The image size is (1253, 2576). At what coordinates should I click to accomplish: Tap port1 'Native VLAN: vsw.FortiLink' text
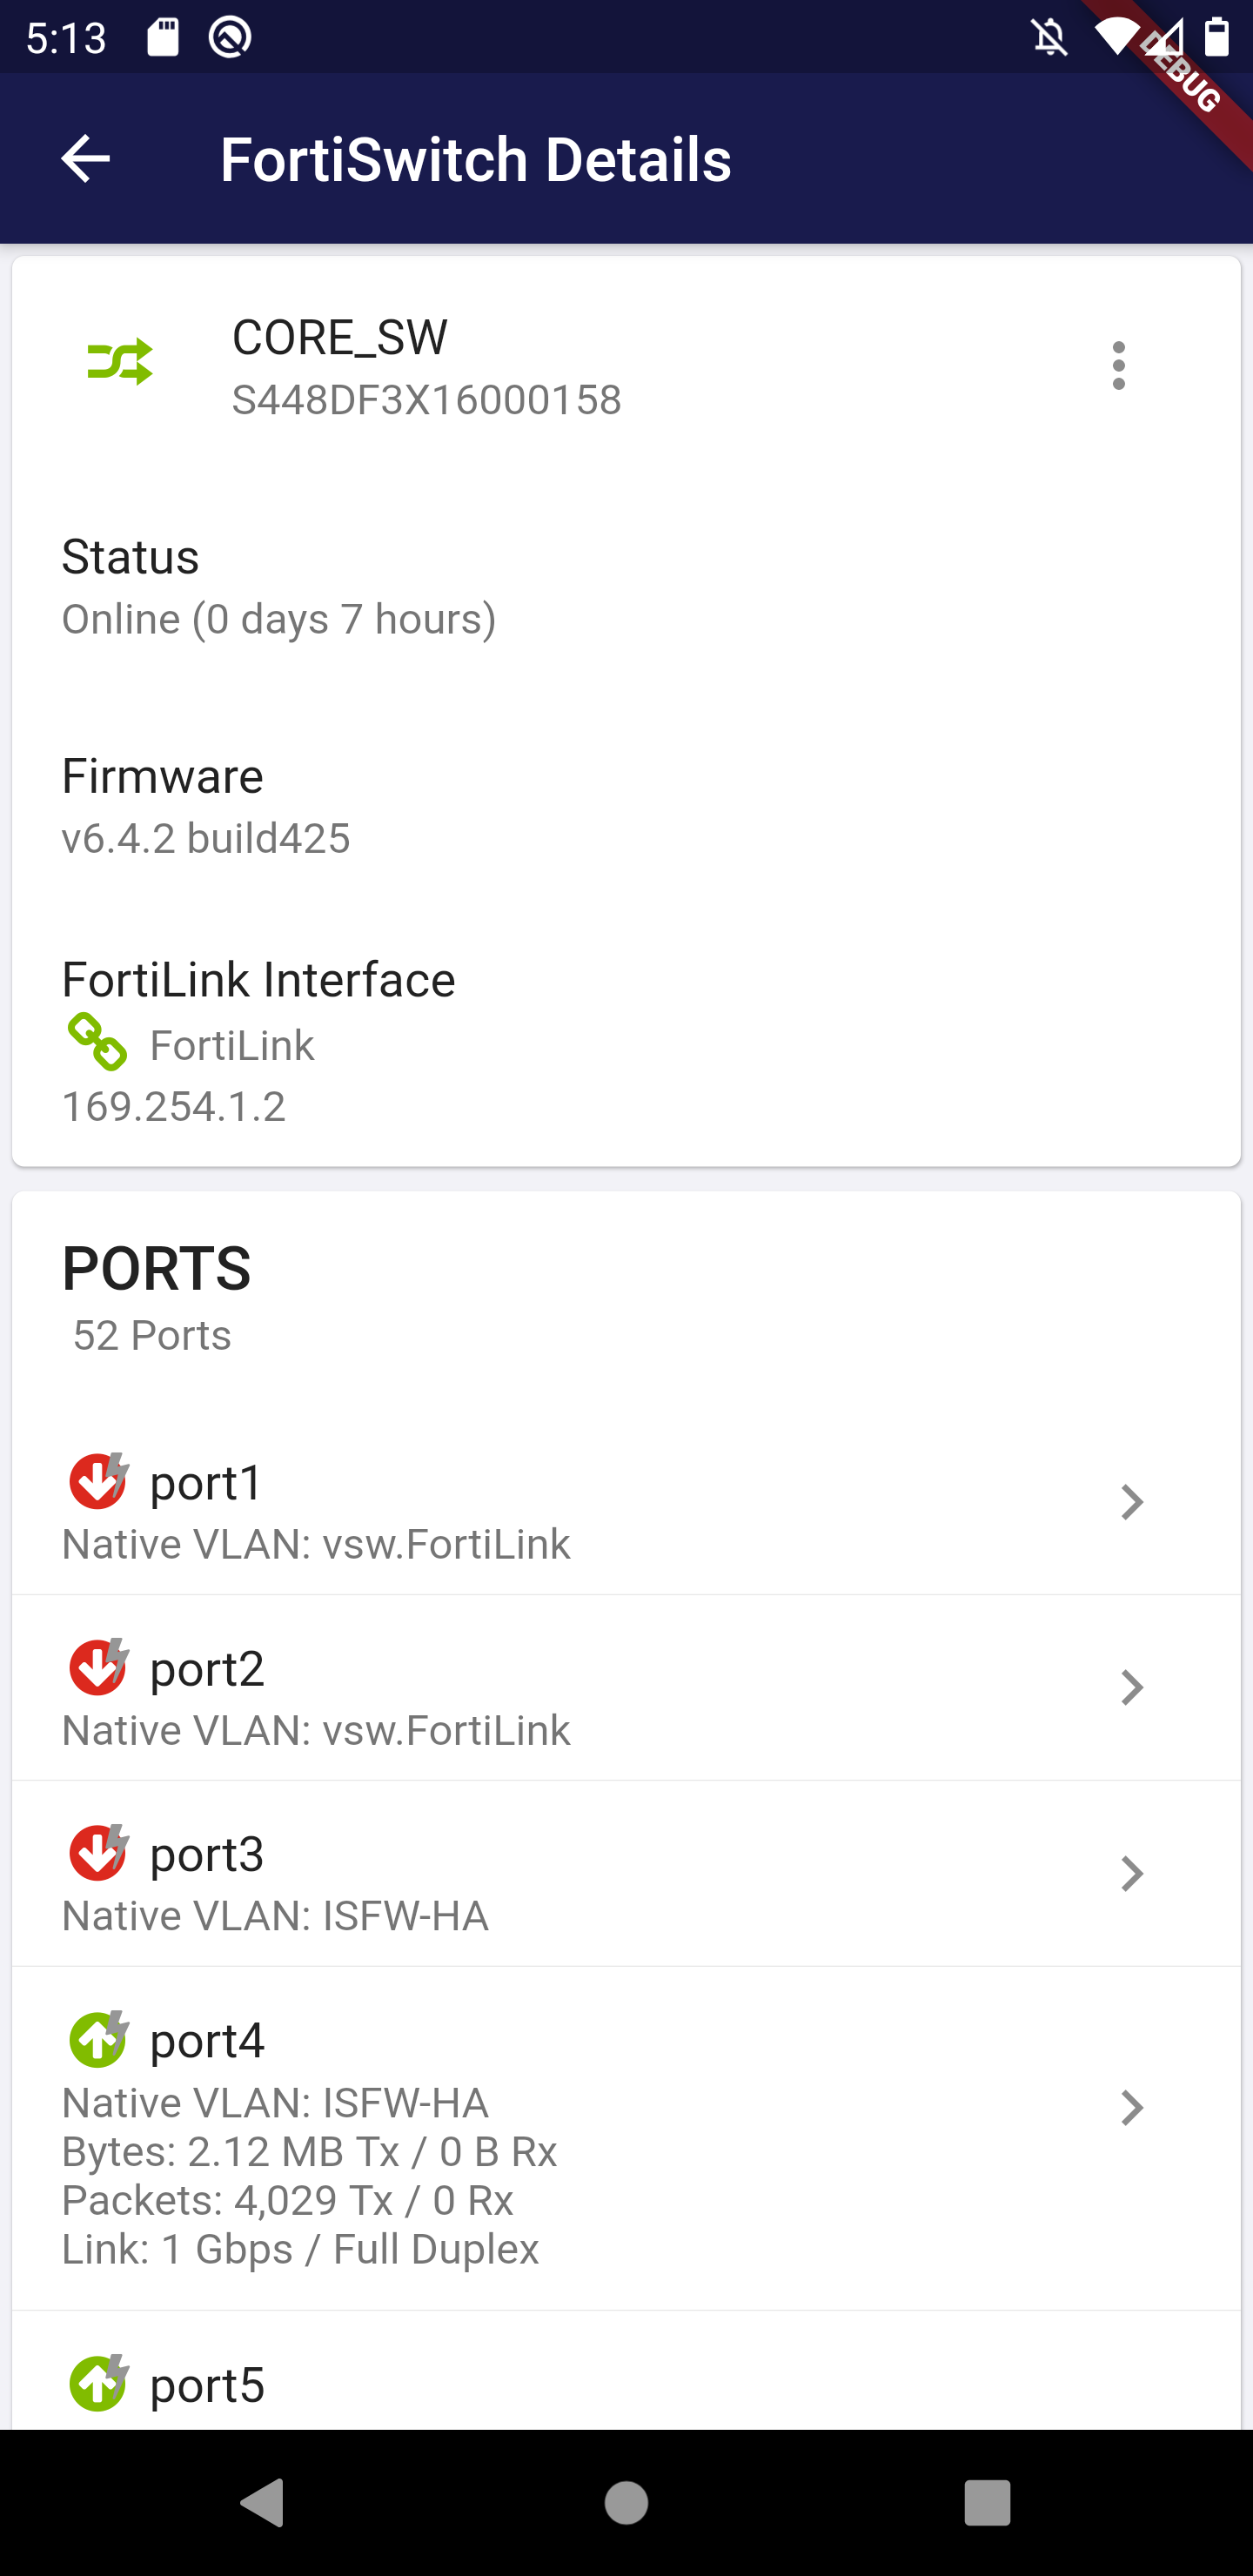point(316,1545)
